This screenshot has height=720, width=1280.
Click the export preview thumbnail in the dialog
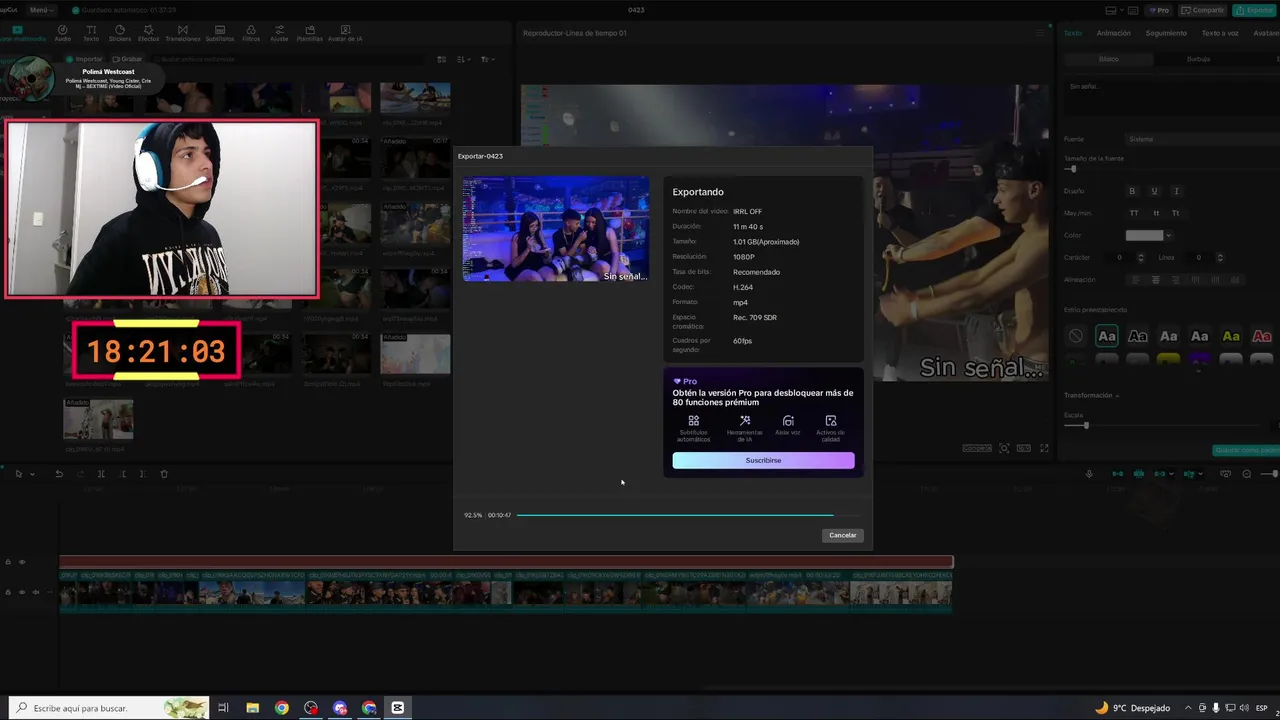556,229
